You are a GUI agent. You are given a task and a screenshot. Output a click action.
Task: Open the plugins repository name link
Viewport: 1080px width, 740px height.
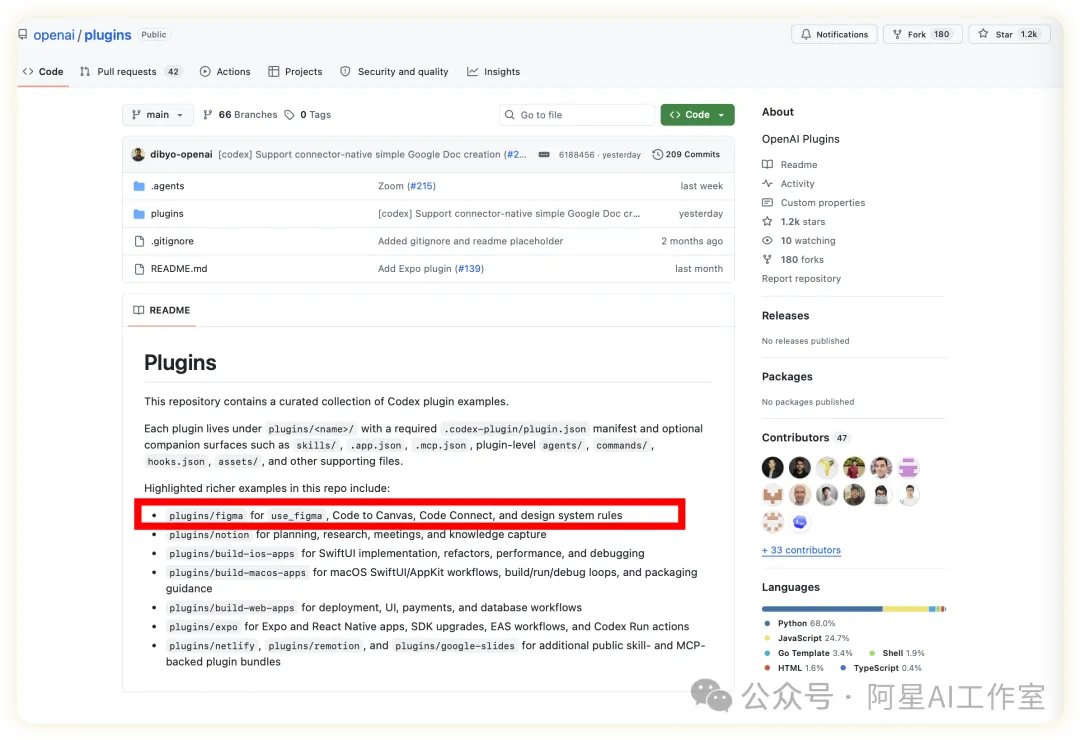click(x=107, y=35)
